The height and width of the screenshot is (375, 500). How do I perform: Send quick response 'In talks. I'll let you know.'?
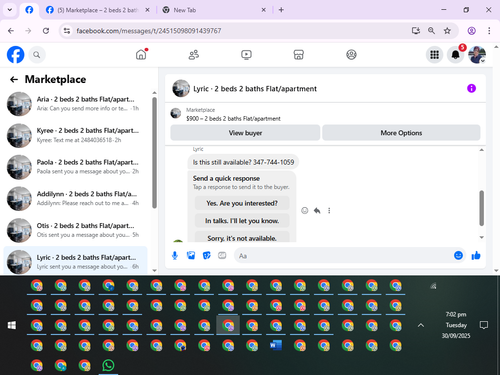(x=242, y=221)
